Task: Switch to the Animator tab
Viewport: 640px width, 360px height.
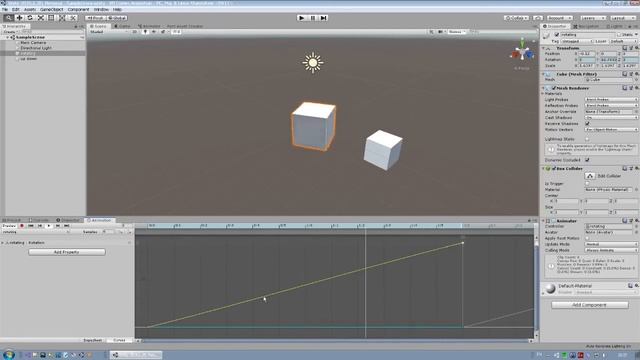Action: (149, 26)
